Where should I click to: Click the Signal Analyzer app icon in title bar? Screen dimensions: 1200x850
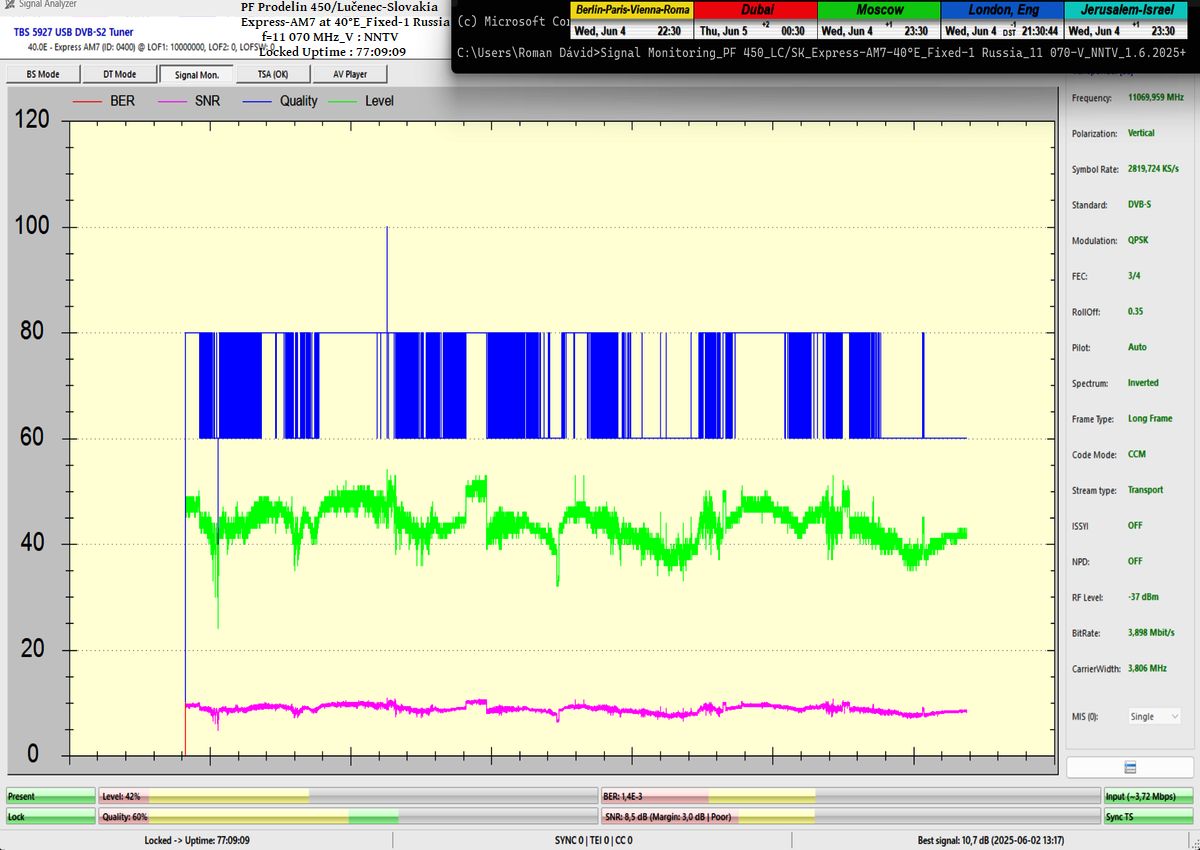8,4
